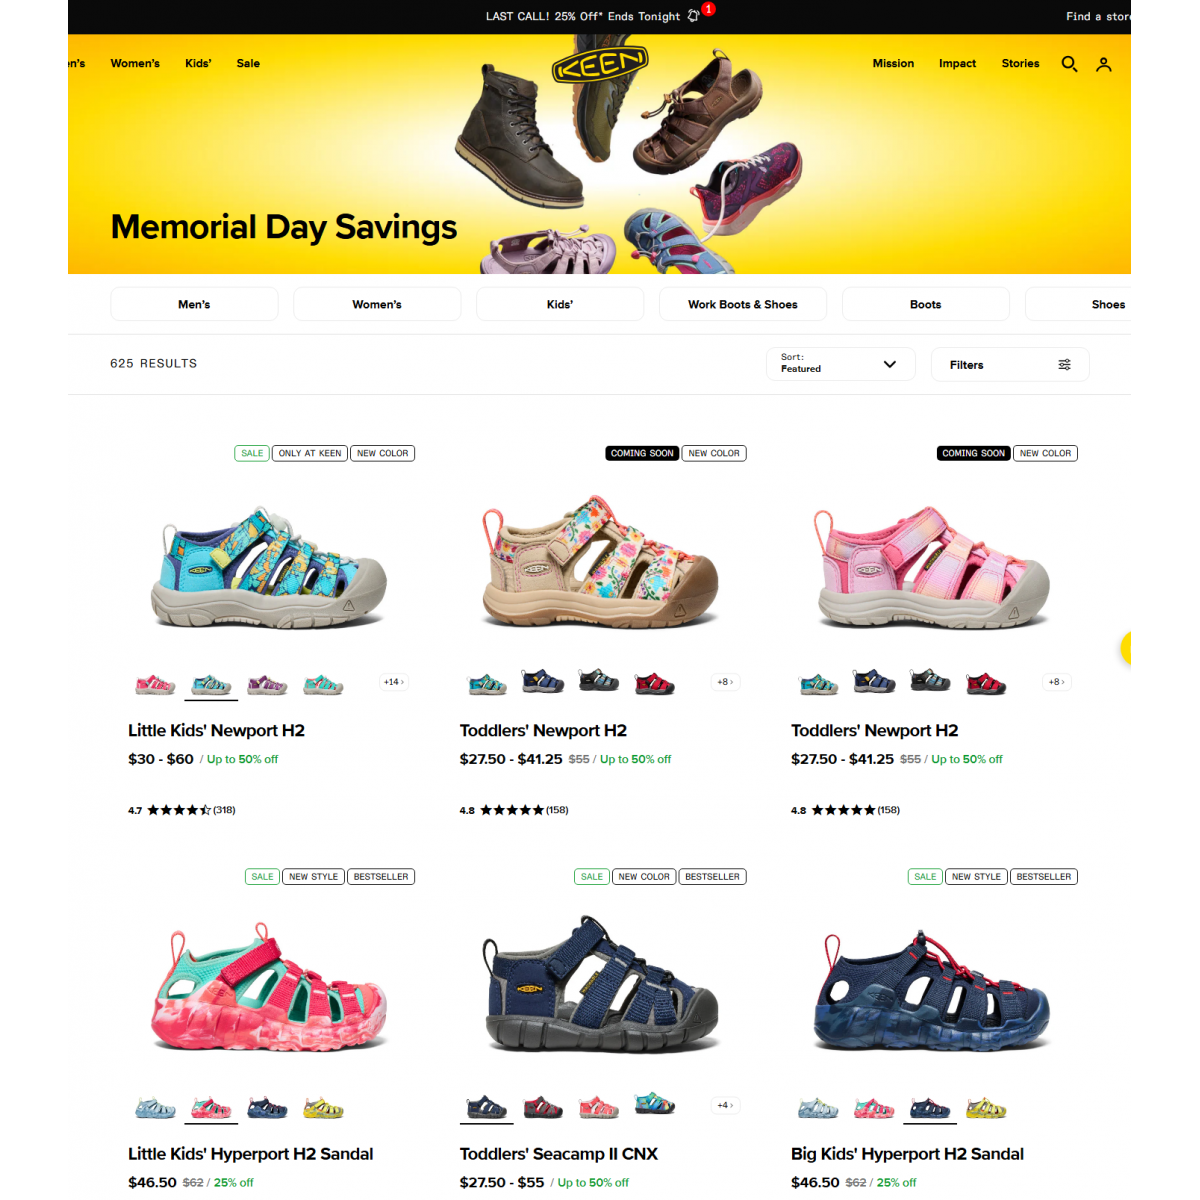Expand +4 colors for Toddlers' Seacamp II CNX
The image size is (1200, 1200).
click(x=724, y=1105)
